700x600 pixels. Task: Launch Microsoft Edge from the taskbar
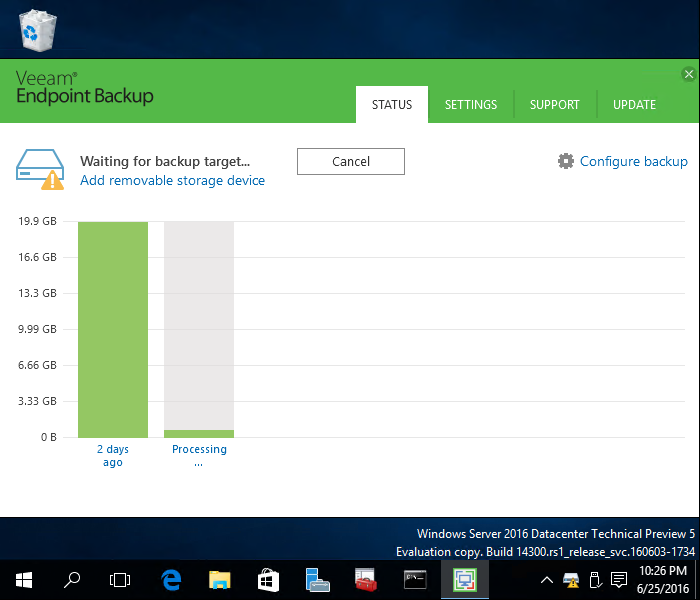171,580
